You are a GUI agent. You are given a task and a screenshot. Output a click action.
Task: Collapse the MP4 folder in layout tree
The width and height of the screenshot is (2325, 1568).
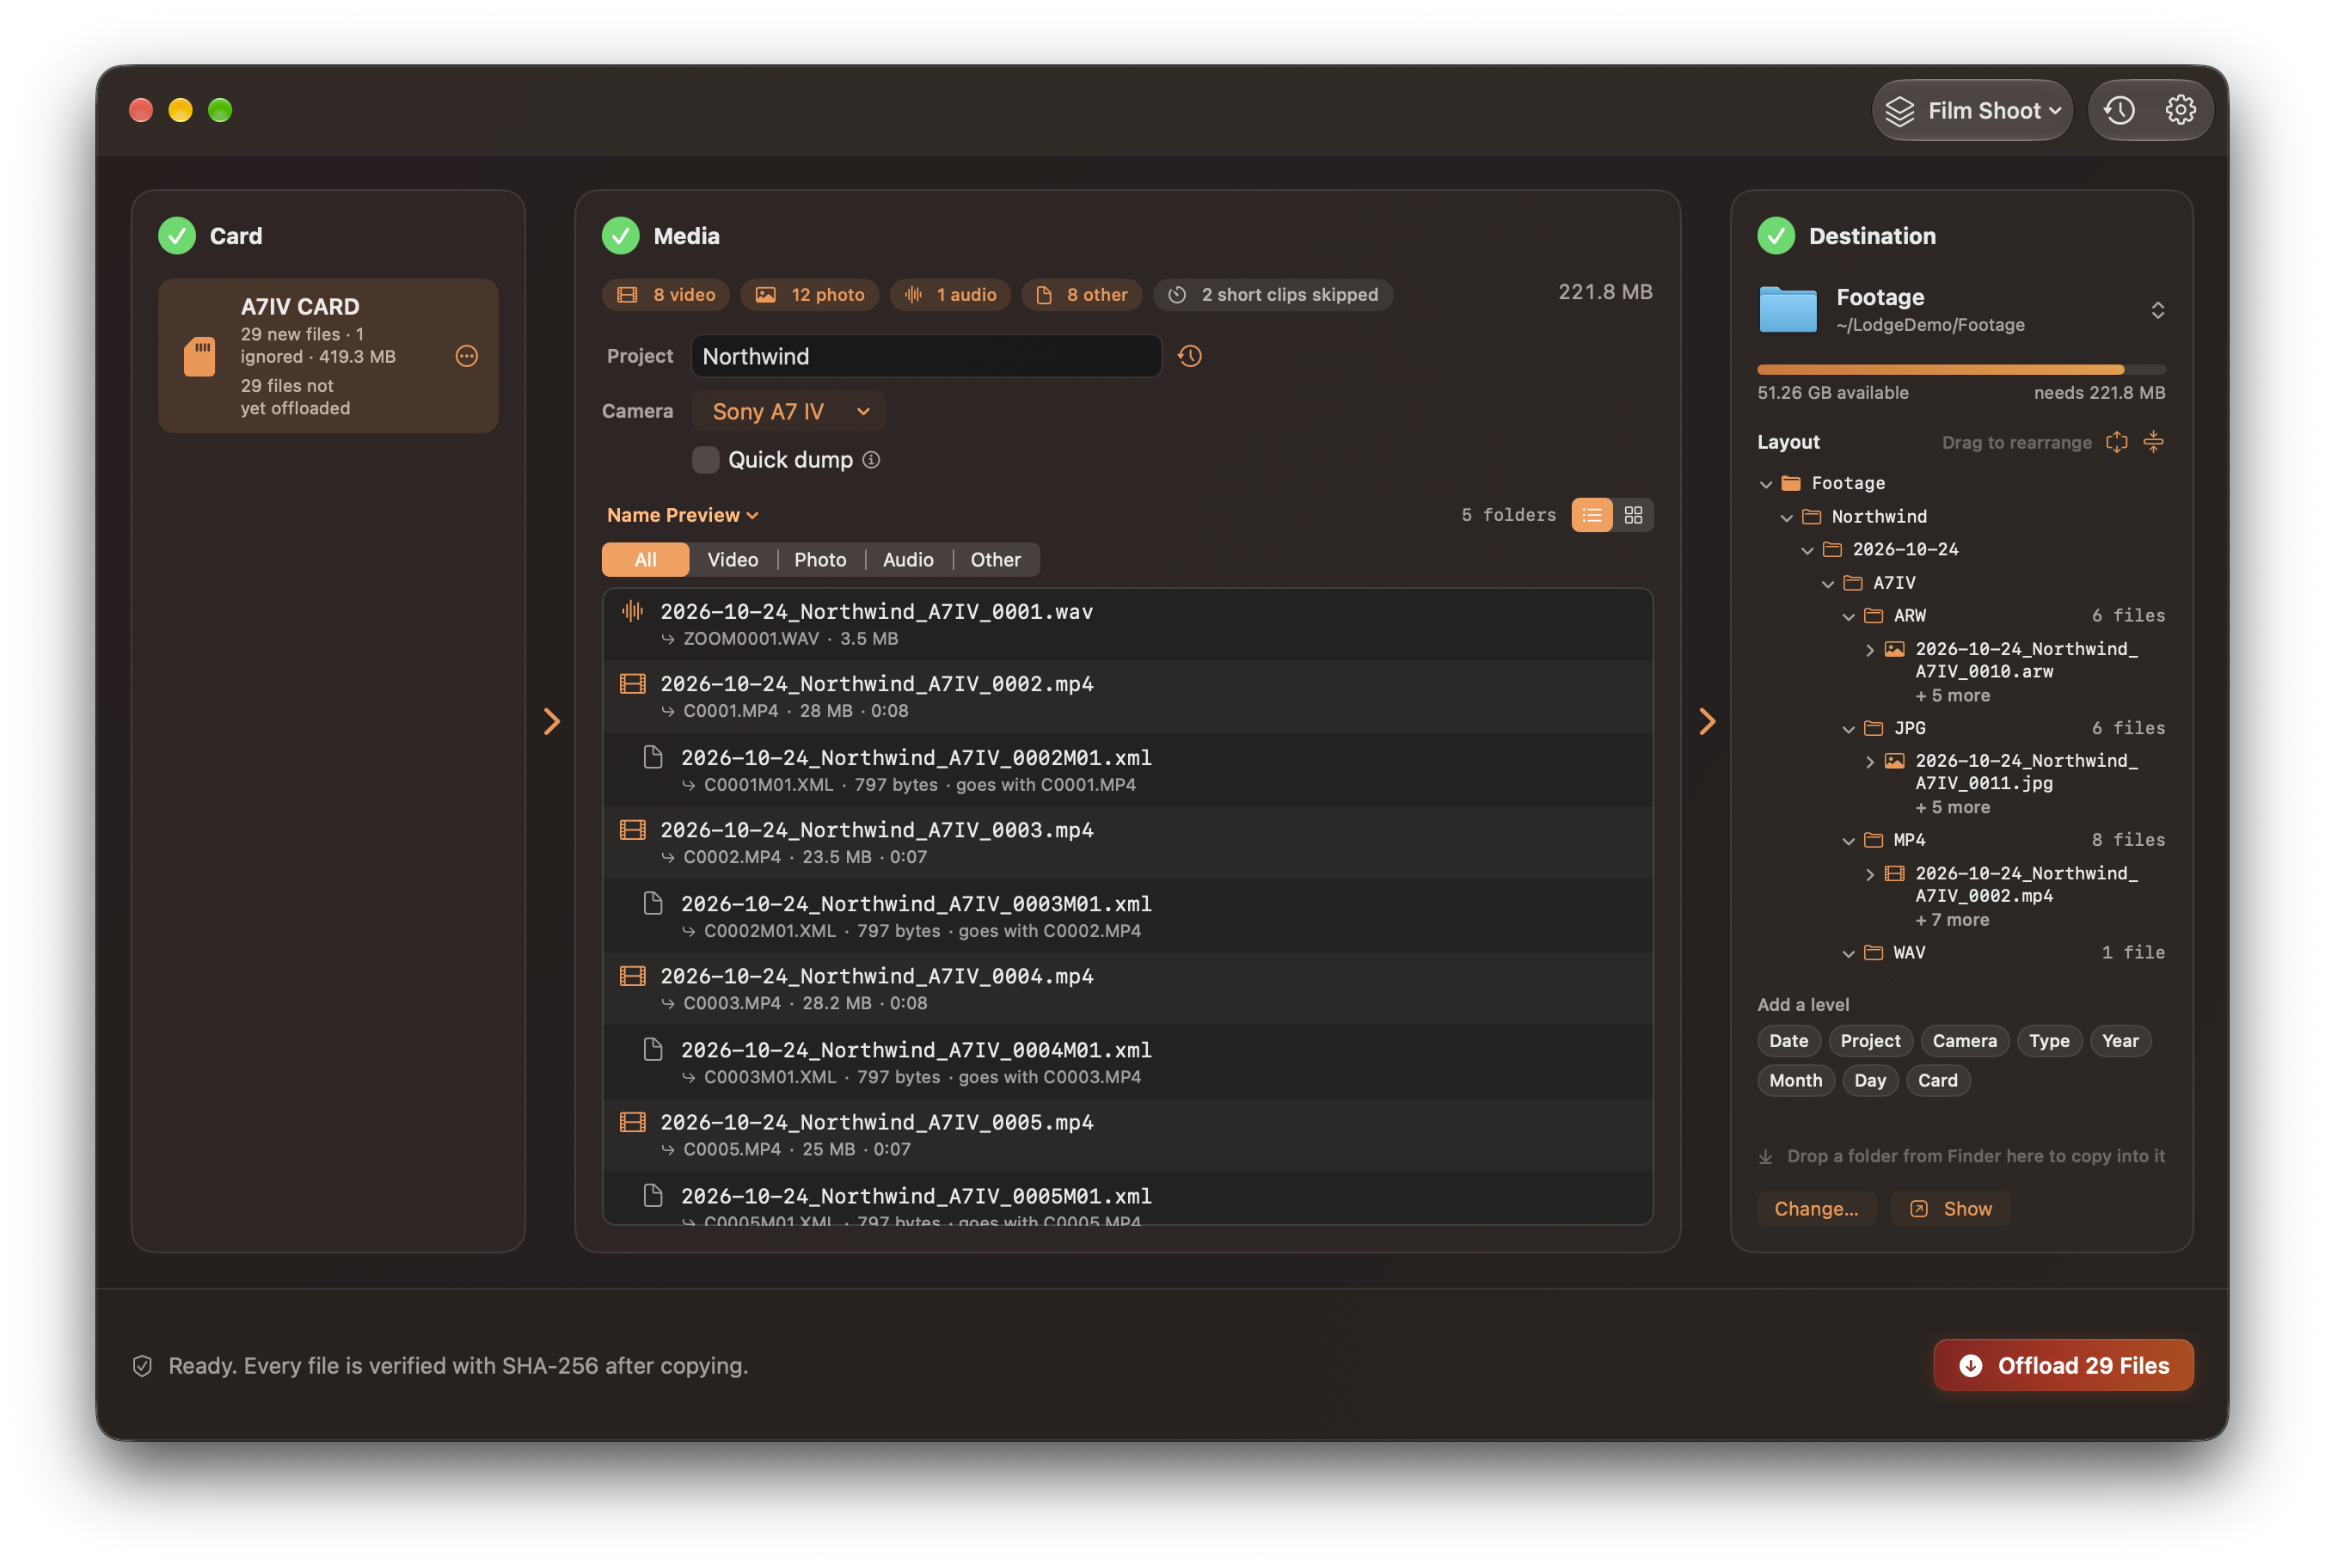tap(1848, 841)
